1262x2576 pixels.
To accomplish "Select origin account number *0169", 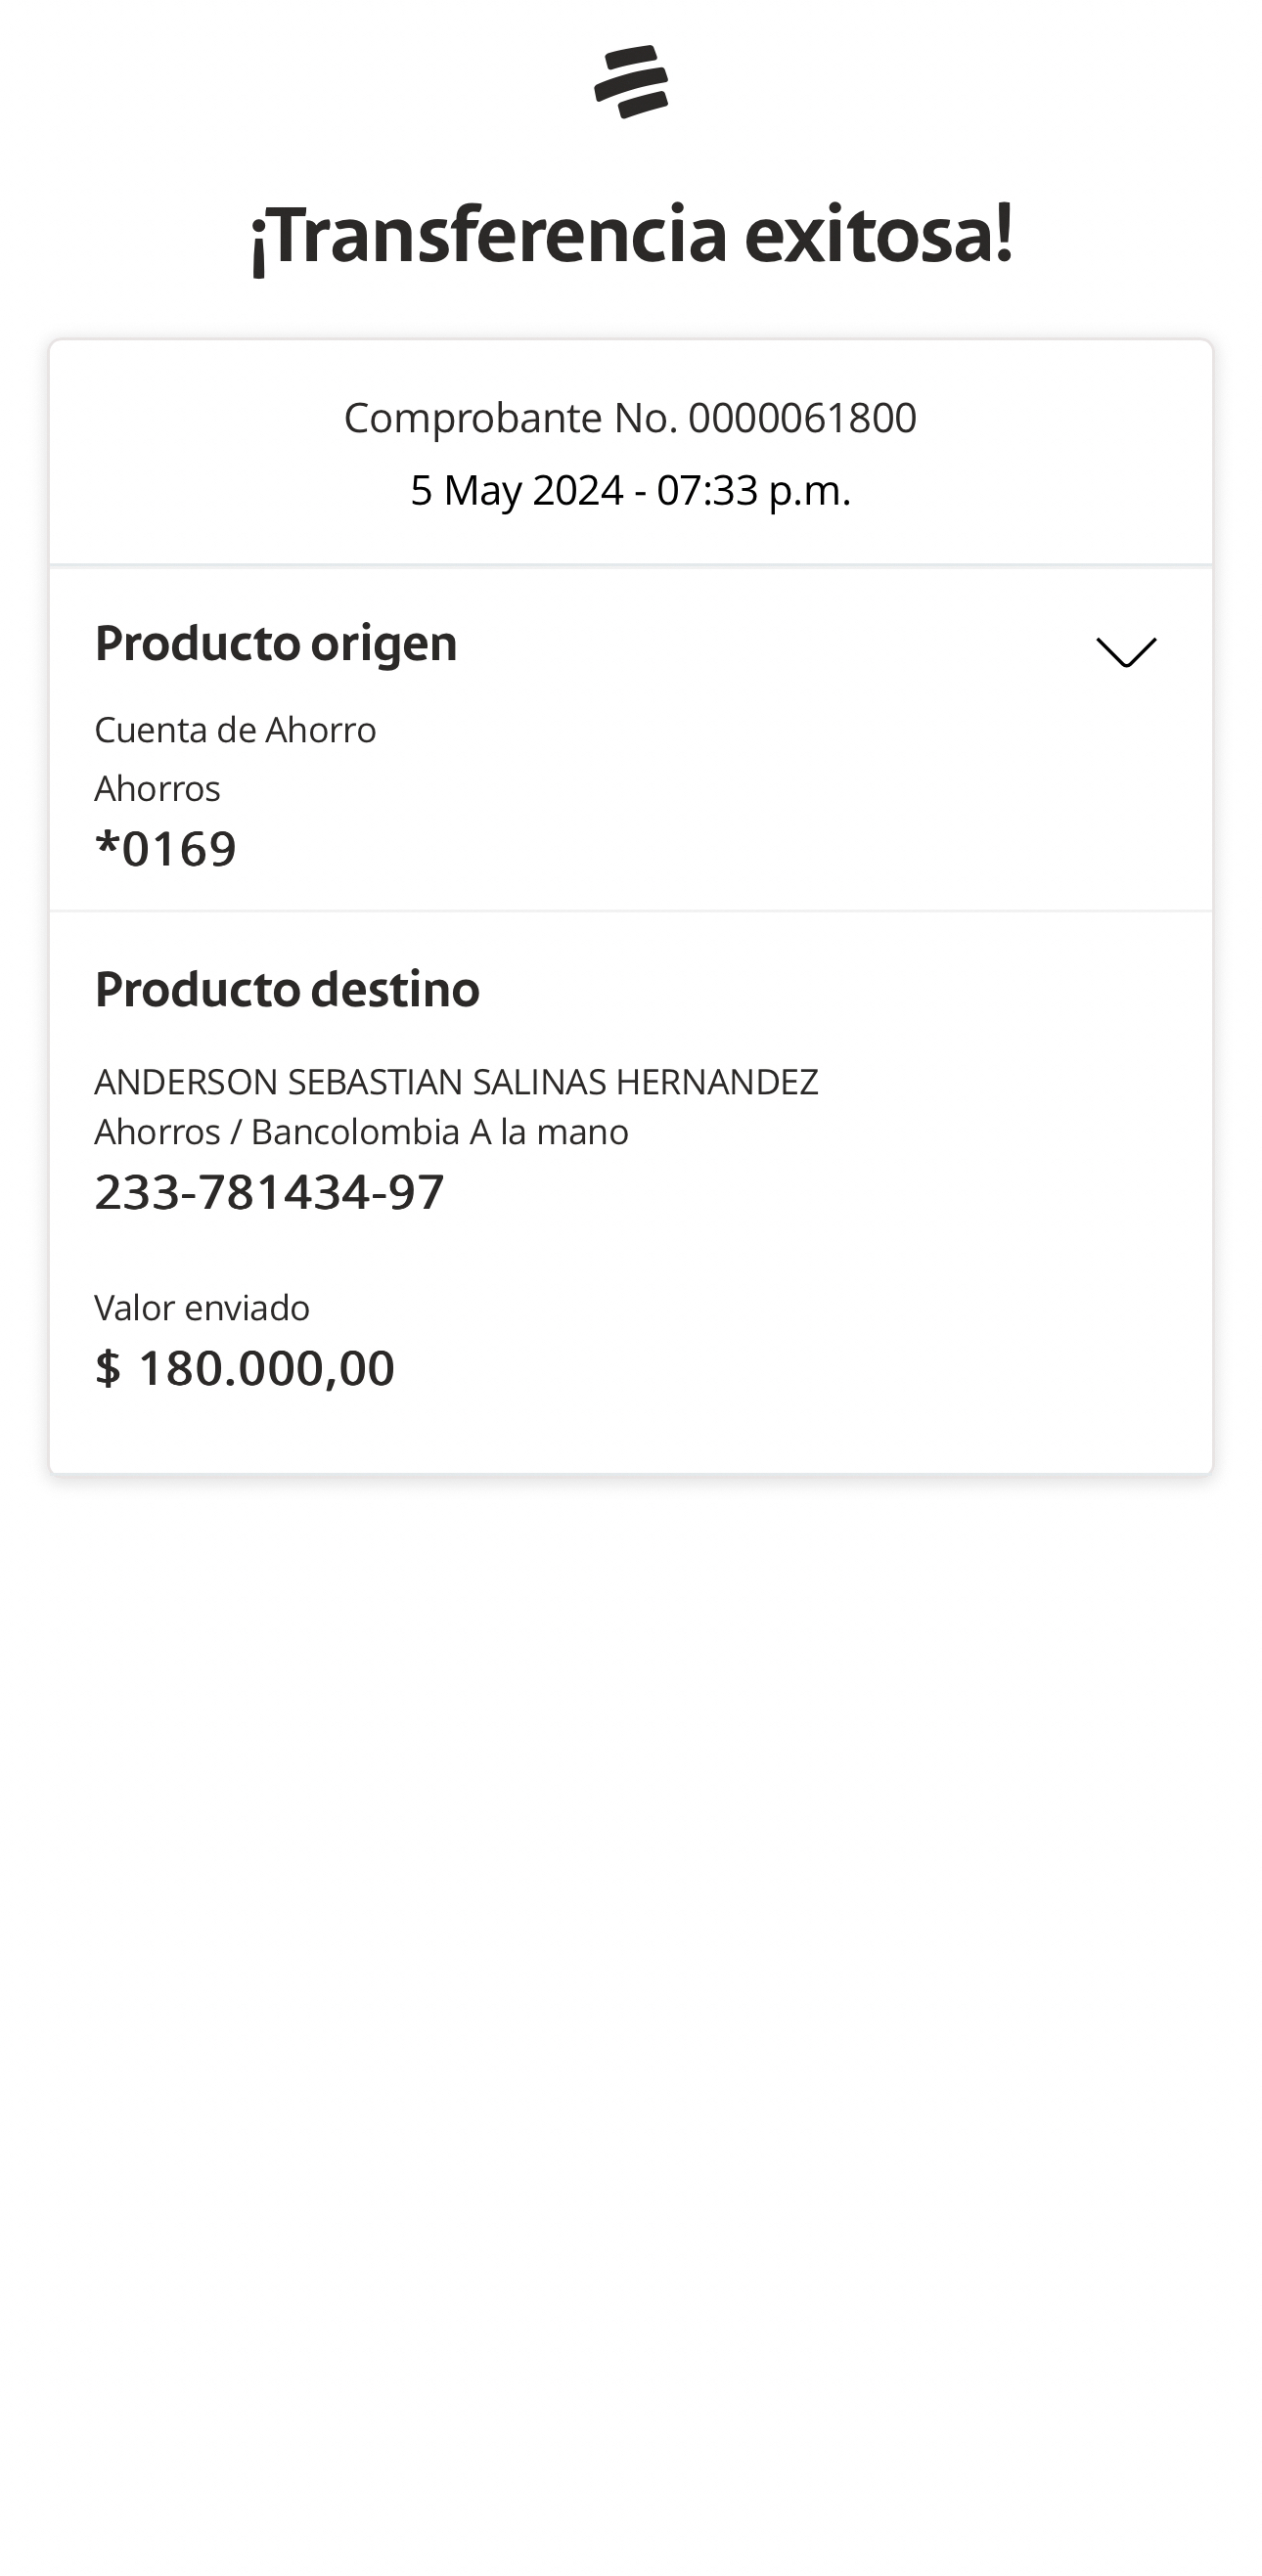I will pos(166,849).
